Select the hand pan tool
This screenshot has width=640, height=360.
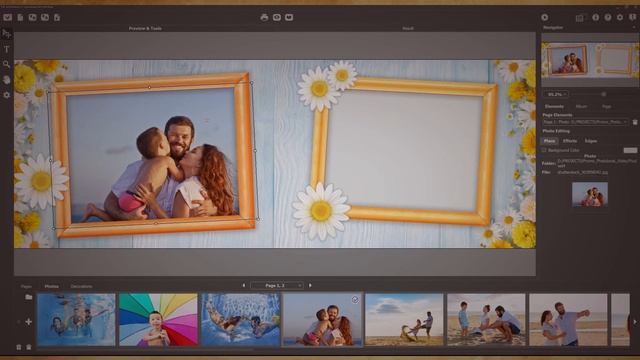click(7, 79)
